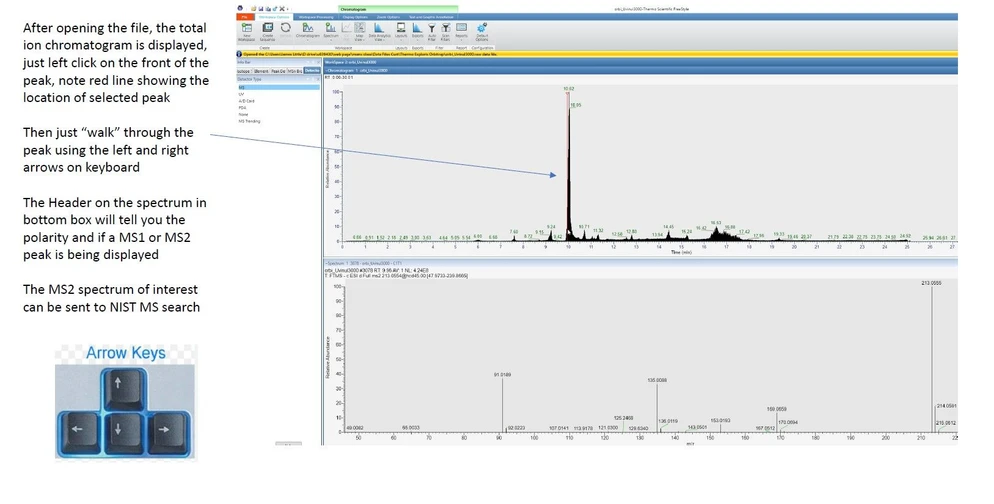Open the Reports ribbon button
Viewport: 994px width, 504px height.
(x=462, y=32)
